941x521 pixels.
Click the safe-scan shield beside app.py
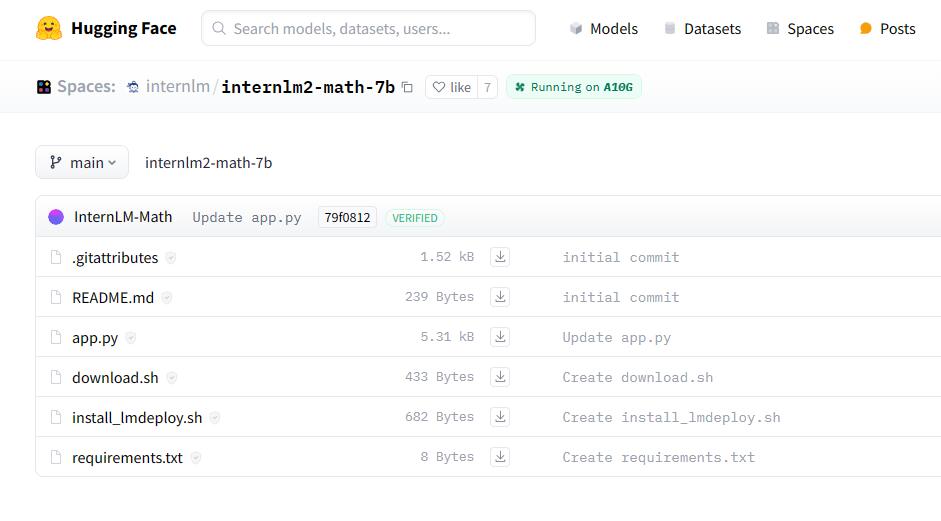(131, 338)
